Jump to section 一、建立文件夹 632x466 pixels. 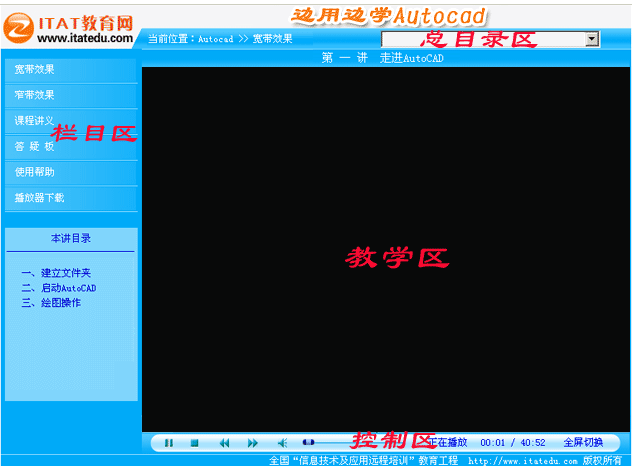56,273
